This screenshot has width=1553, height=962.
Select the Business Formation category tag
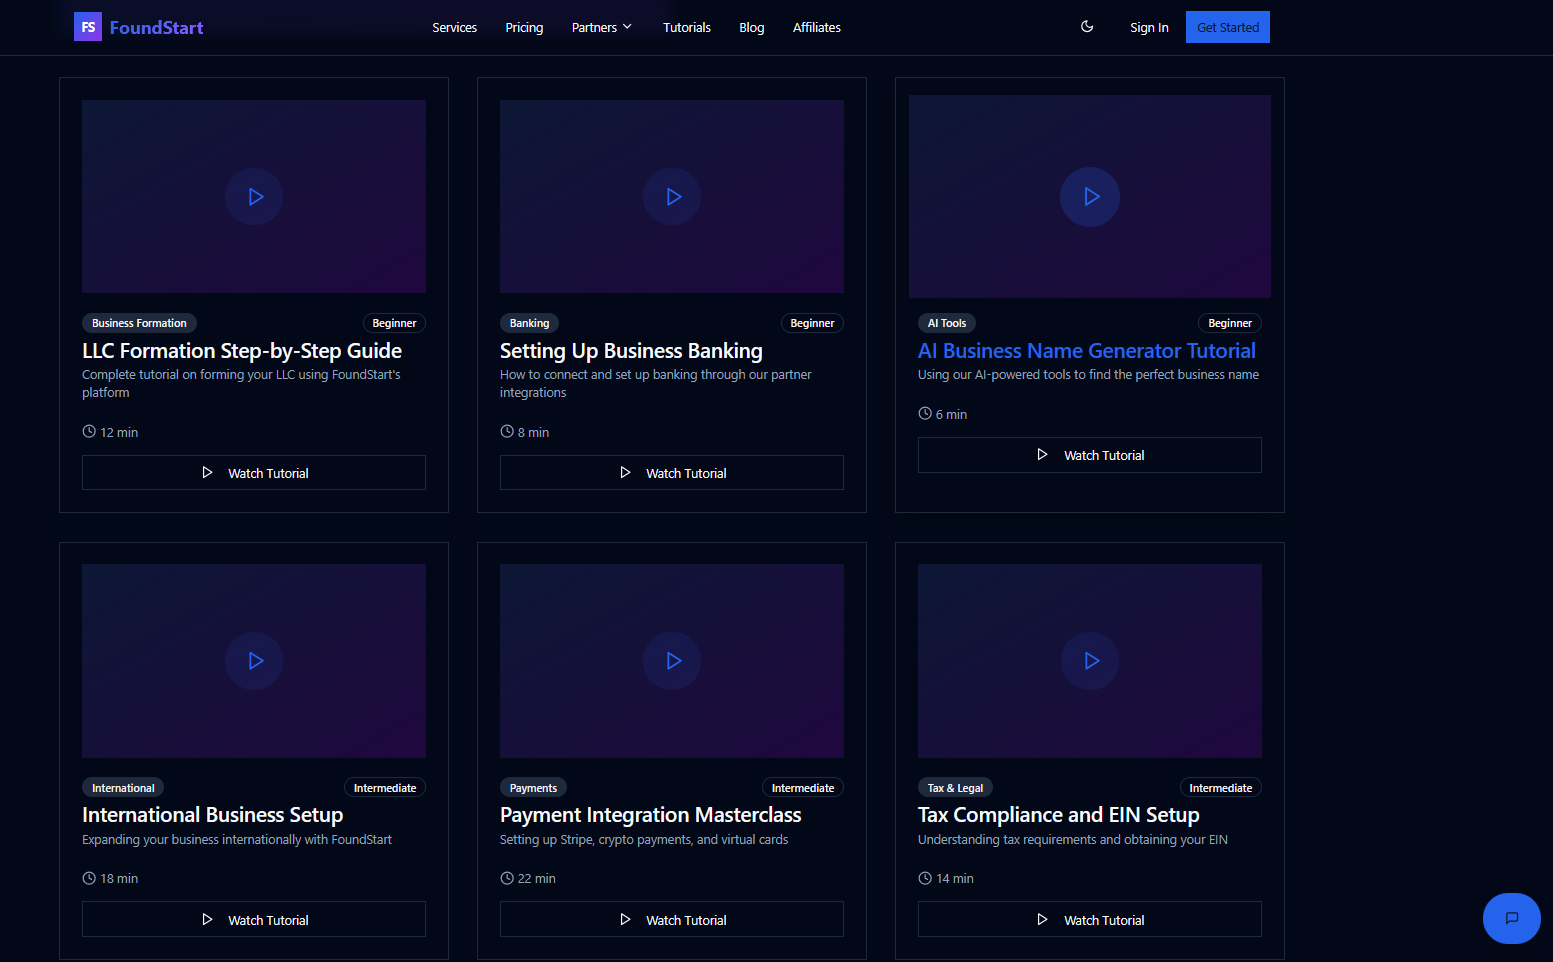click(x=139, y=323)
